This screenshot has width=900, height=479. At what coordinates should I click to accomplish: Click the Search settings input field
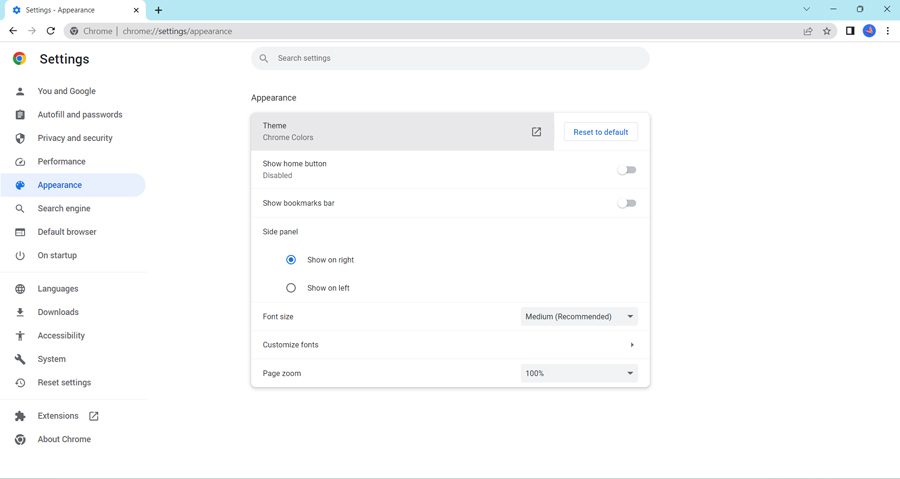[x=450, y=58]
